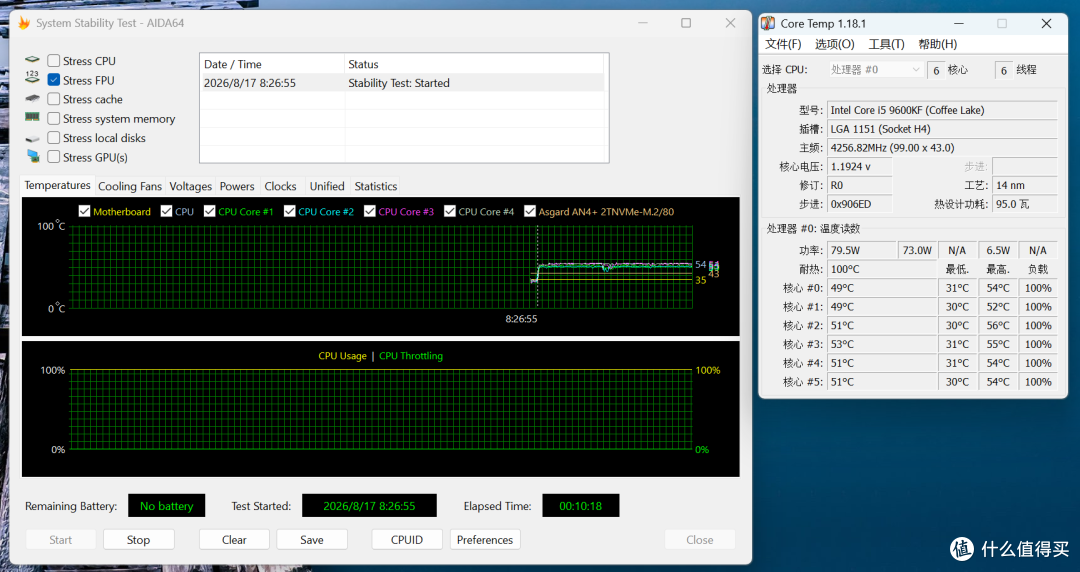The width and height of the screenshot is (1080, 572).
Task: Click the RAM module icon beside Stress system memory
Action: [32, 117]
